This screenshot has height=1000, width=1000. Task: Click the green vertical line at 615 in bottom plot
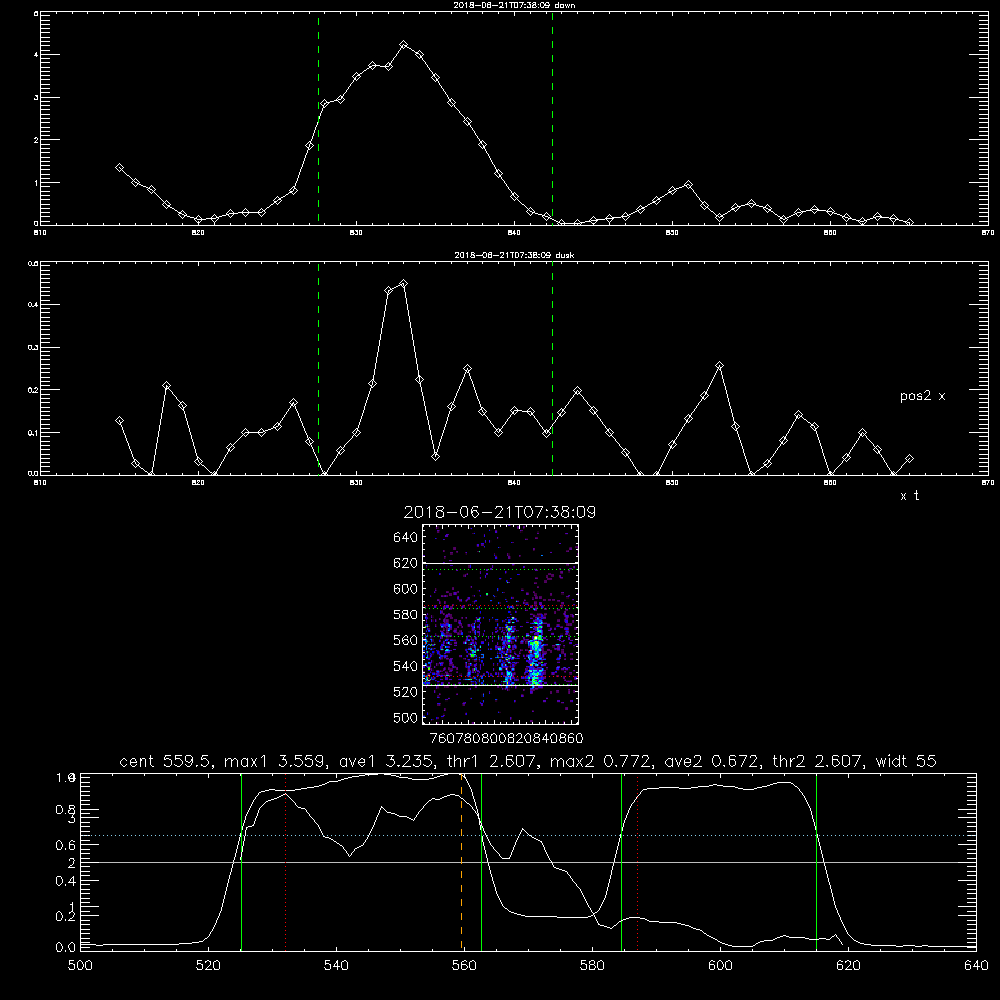coord(816,861)
